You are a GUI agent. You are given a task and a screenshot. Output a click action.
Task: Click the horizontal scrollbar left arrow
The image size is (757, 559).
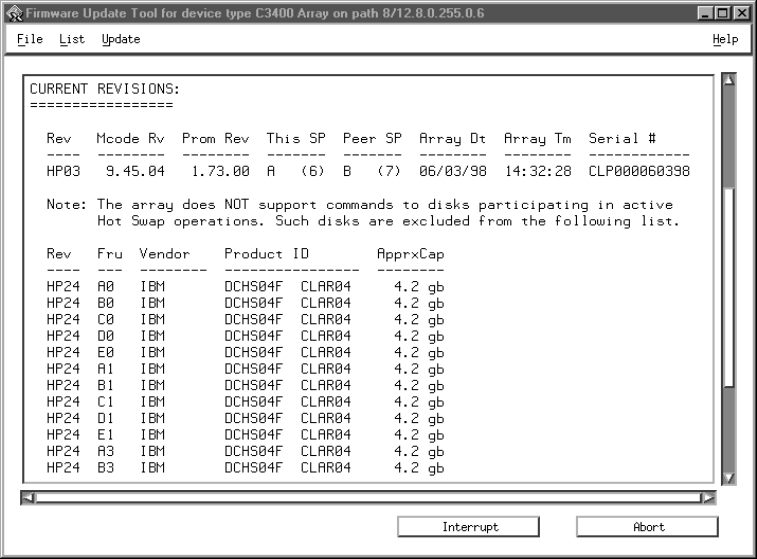point(29,495)
